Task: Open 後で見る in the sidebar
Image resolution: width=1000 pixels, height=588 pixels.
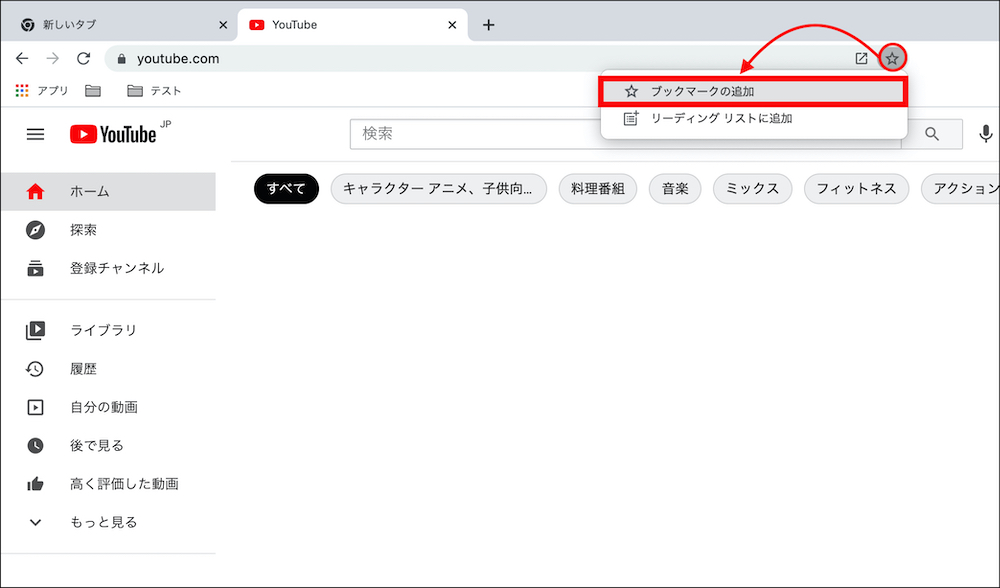Action: (x=108, y=445)
